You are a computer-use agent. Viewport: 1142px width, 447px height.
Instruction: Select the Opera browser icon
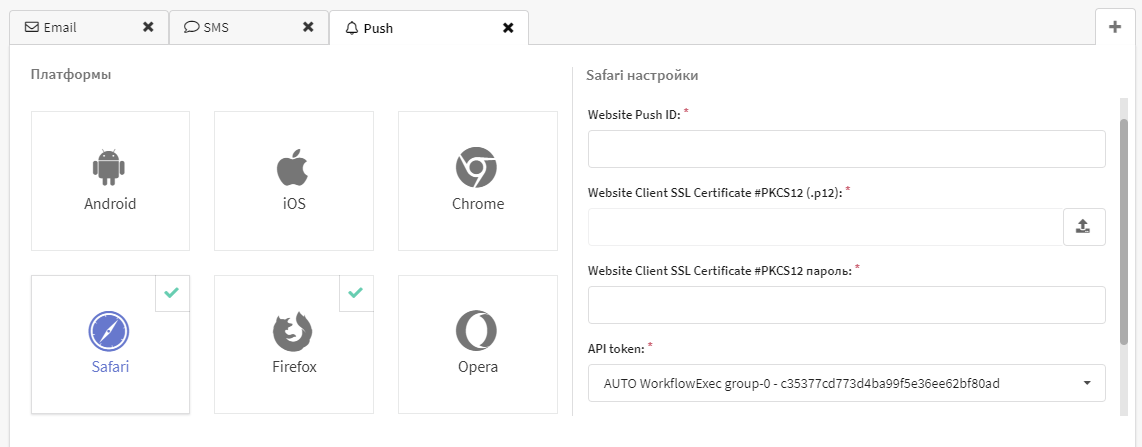coord(476,331)
